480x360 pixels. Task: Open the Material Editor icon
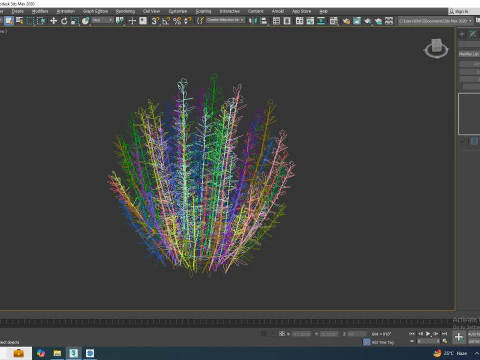333,21
